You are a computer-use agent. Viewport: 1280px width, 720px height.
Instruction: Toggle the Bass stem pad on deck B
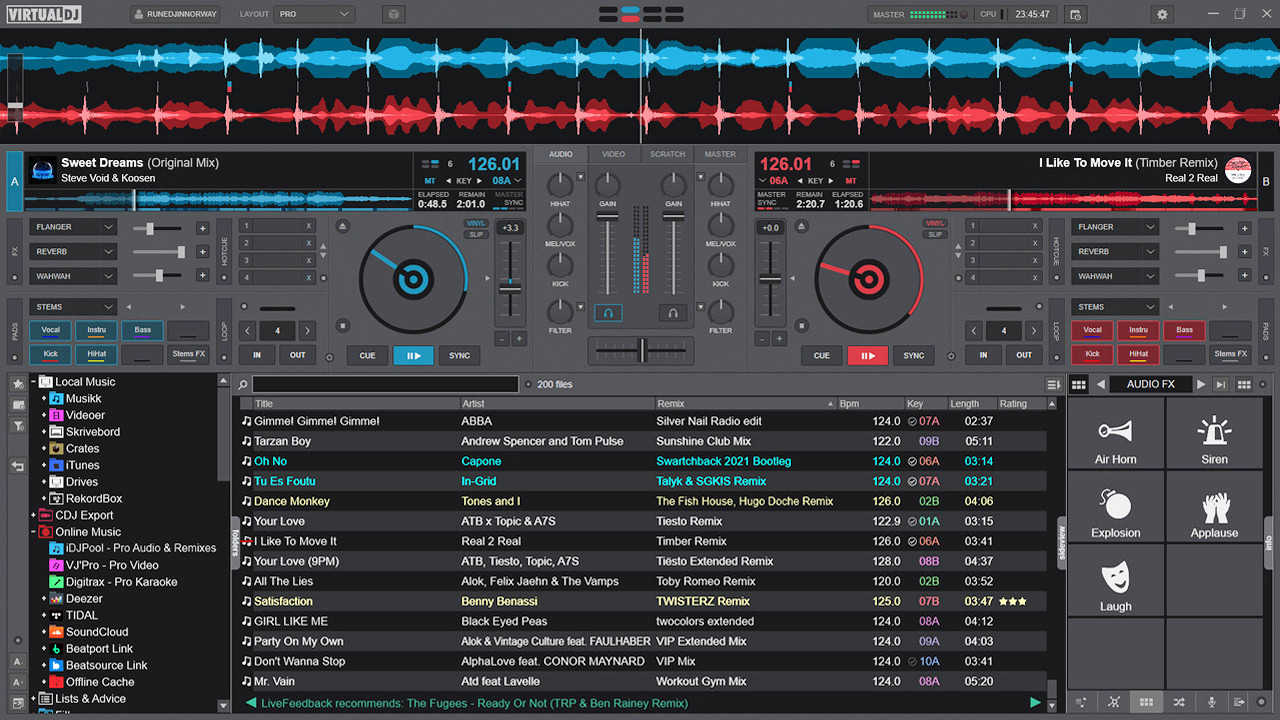click(x=1184, y=330)
